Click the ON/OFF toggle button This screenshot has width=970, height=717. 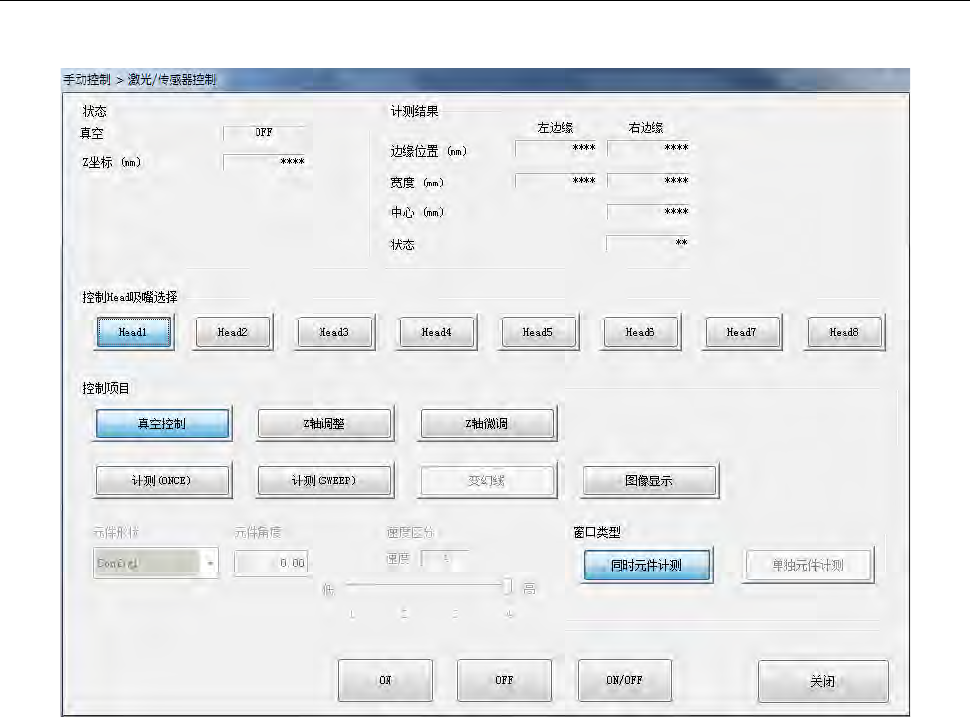click(x=624, y=680)
